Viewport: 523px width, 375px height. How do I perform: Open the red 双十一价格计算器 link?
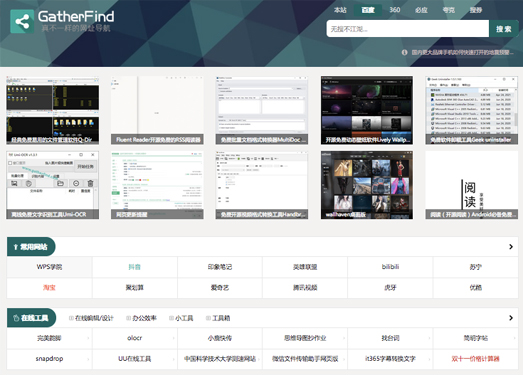476,359
